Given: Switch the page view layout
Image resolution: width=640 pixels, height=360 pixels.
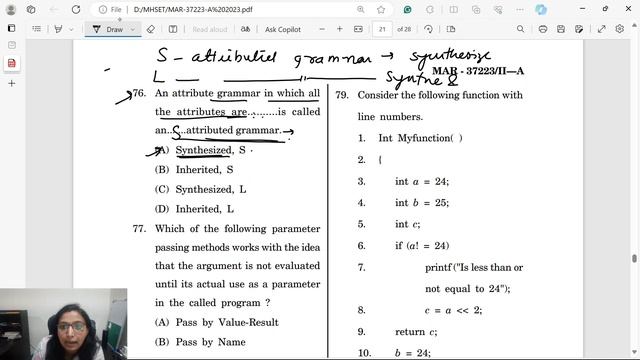Looking at the screenshot, I should (x=451, y=29).
